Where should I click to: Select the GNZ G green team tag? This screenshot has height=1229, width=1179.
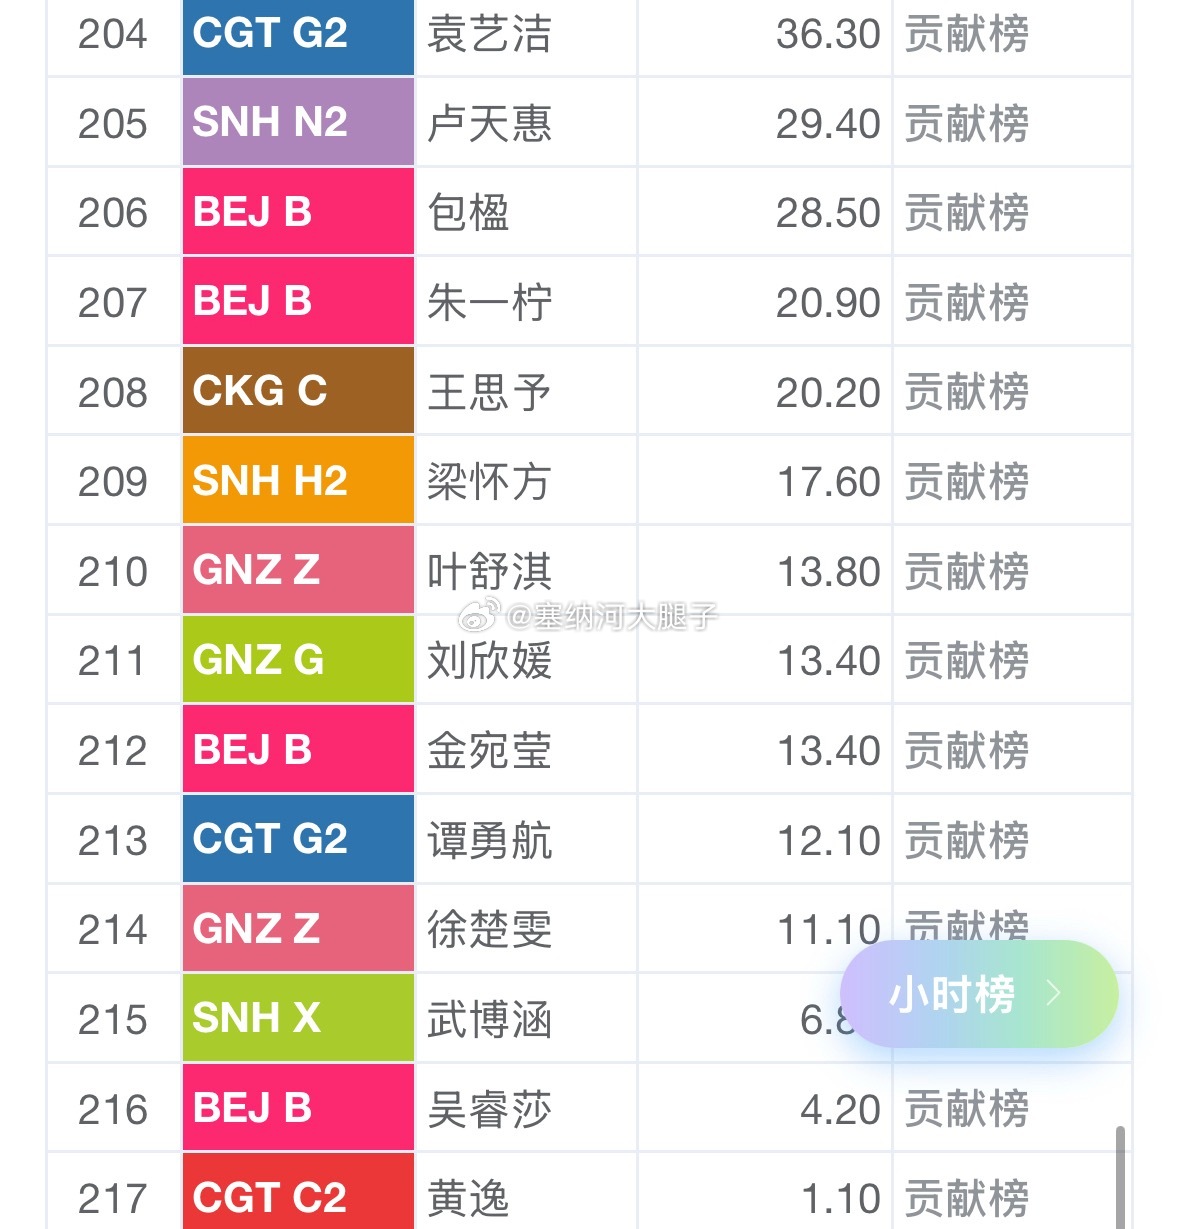pos(298,660)
